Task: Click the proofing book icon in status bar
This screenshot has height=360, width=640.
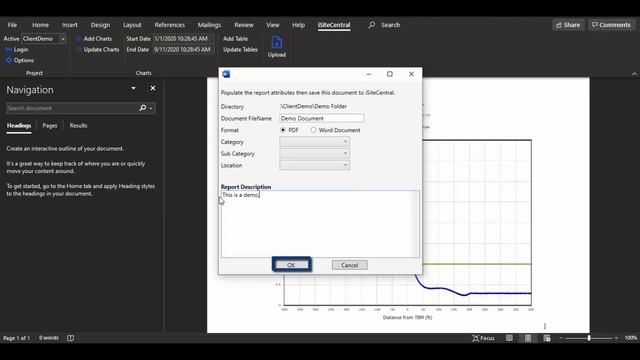Action: coord(71,338)
